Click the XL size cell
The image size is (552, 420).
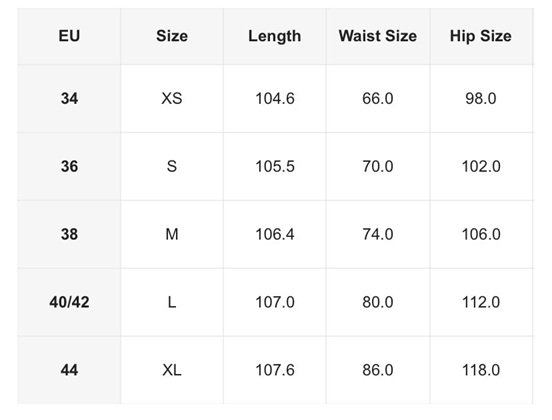pos(172,370)
